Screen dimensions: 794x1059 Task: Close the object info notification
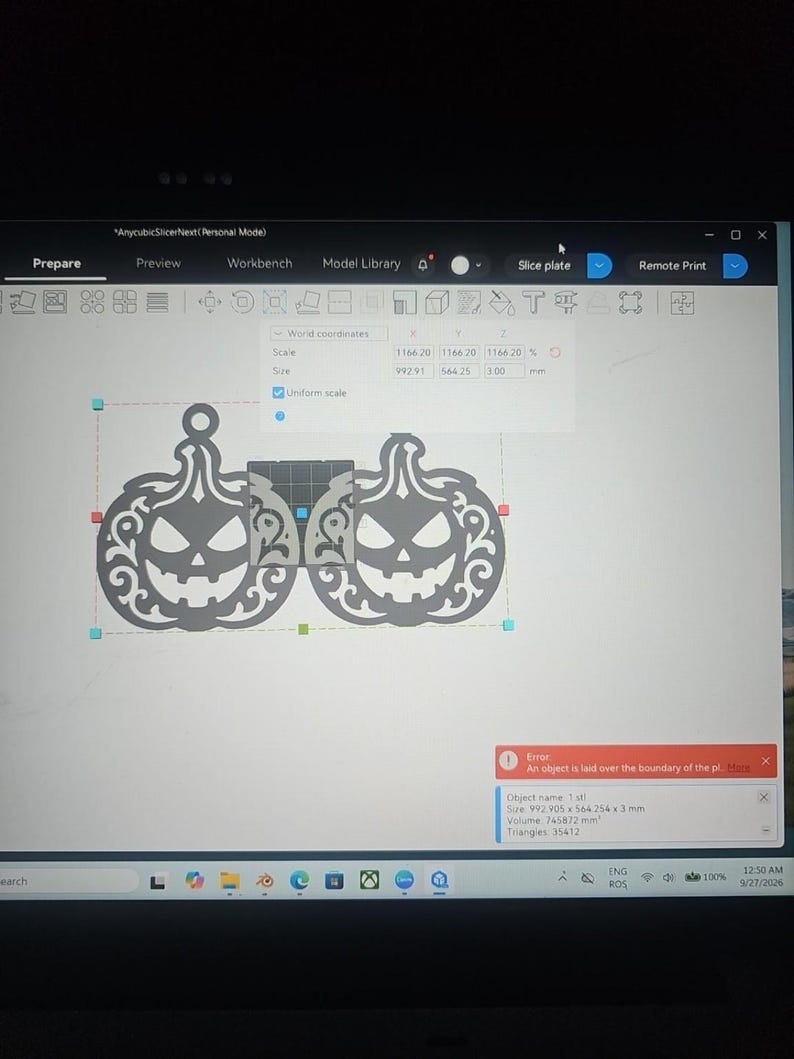pos(763,797)
